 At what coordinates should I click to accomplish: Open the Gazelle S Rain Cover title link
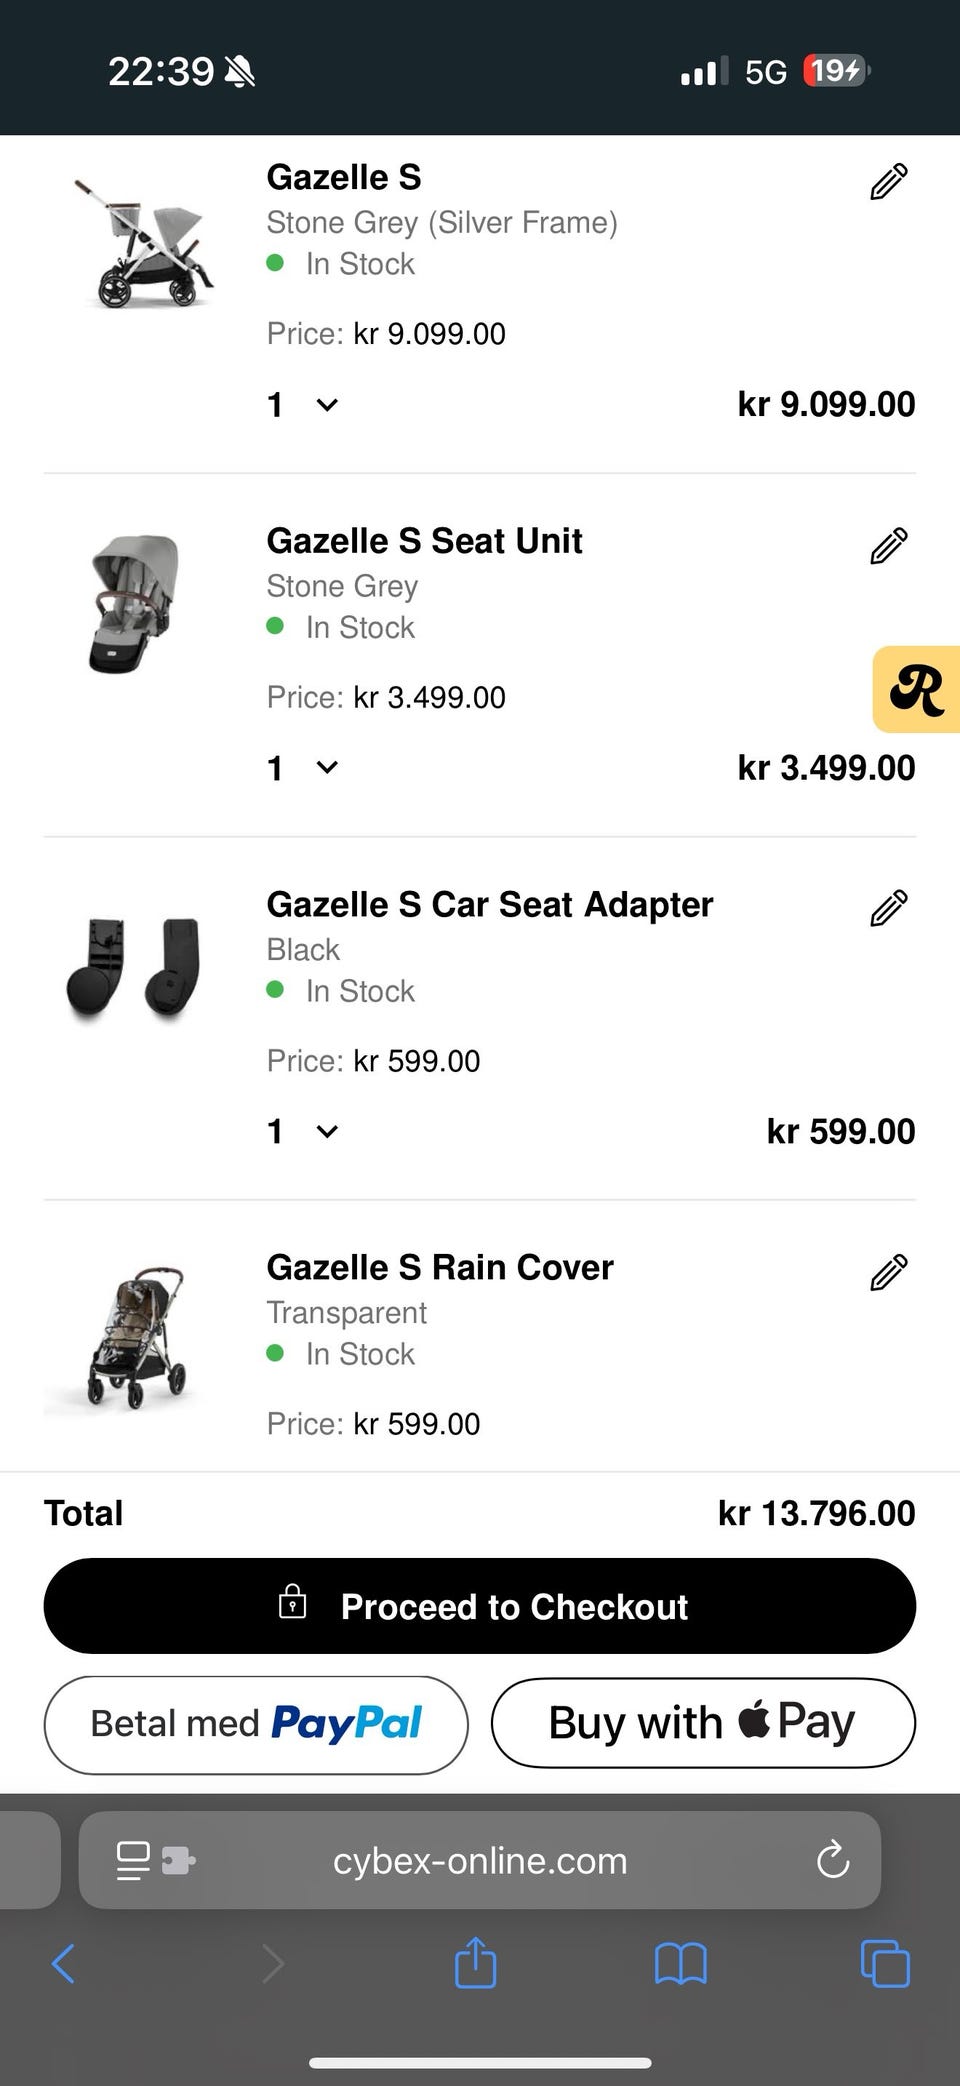pyautogui.click(x=439, y=1267)
